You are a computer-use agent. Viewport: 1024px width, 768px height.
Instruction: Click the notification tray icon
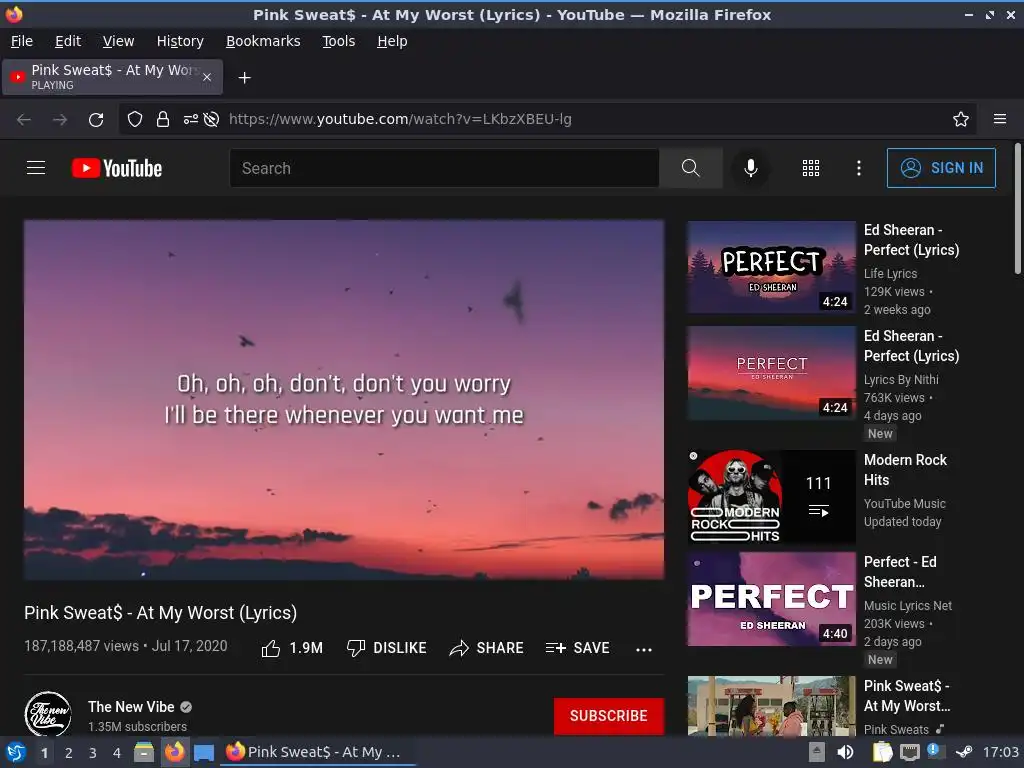[x=934, y=751]
